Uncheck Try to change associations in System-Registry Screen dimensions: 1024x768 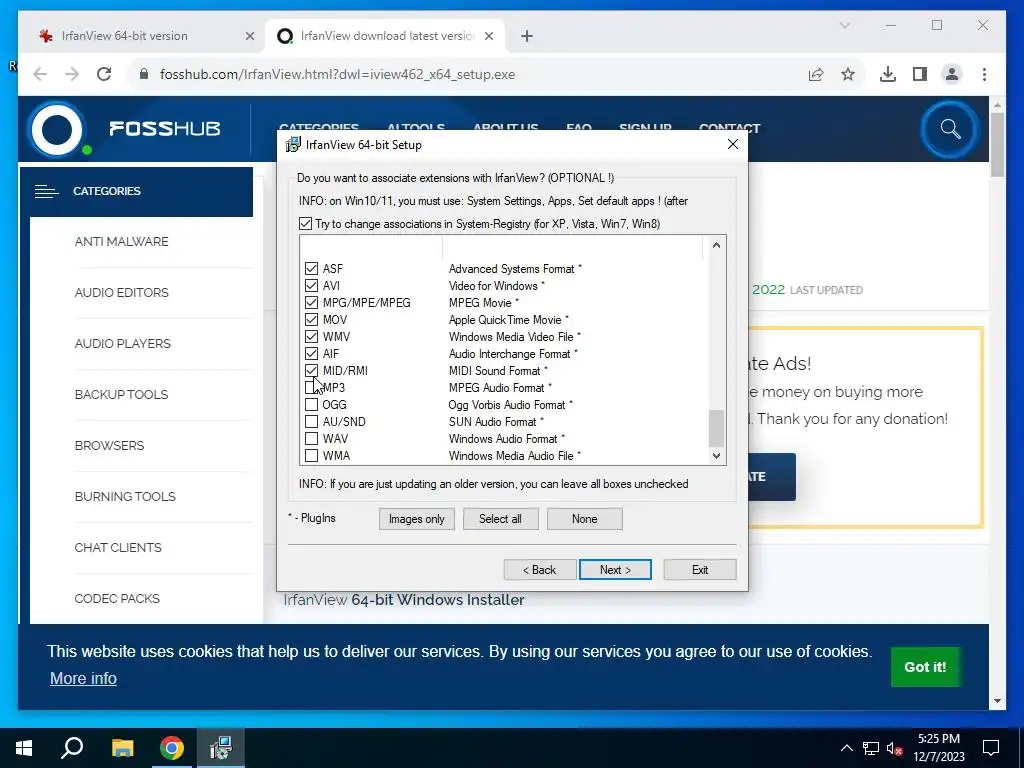(x=305, y=223)
